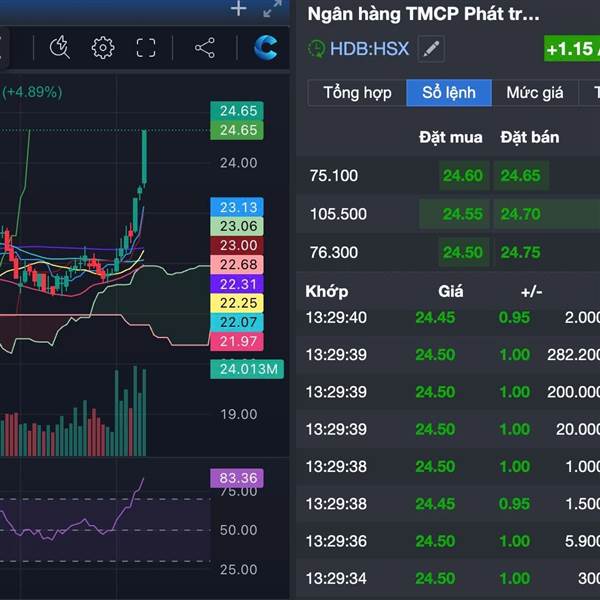Share the chart via share icon
This screenshot has height=600, width=600.
(205, 48)
